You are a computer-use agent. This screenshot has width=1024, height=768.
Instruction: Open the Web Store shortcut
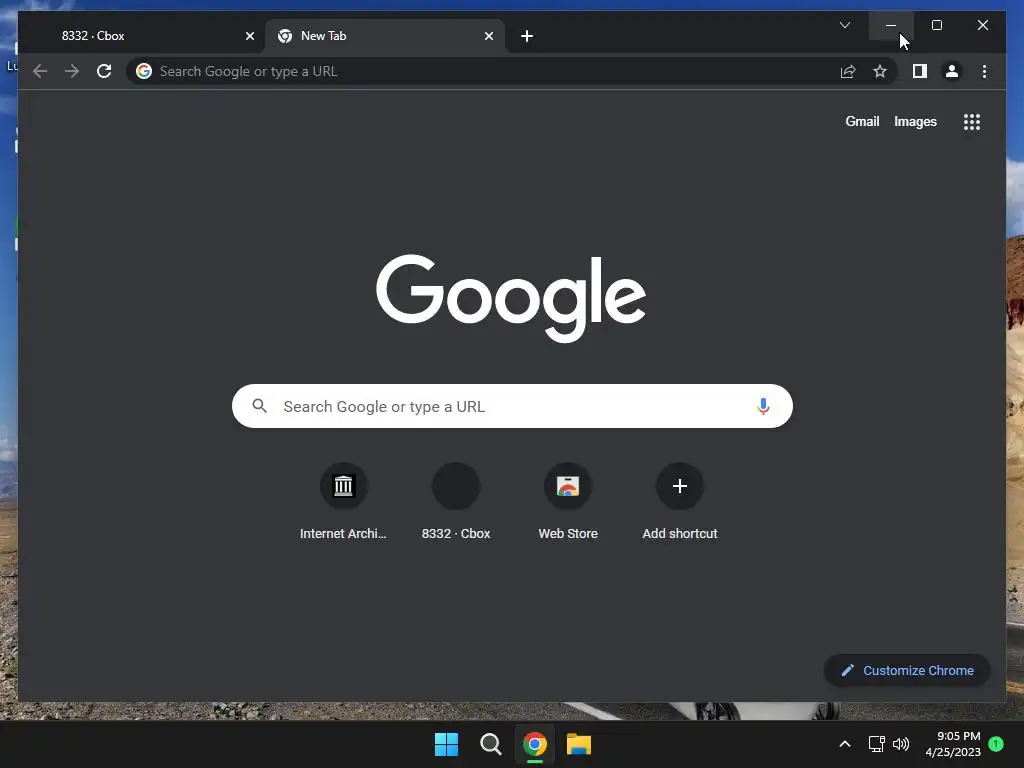568,502
